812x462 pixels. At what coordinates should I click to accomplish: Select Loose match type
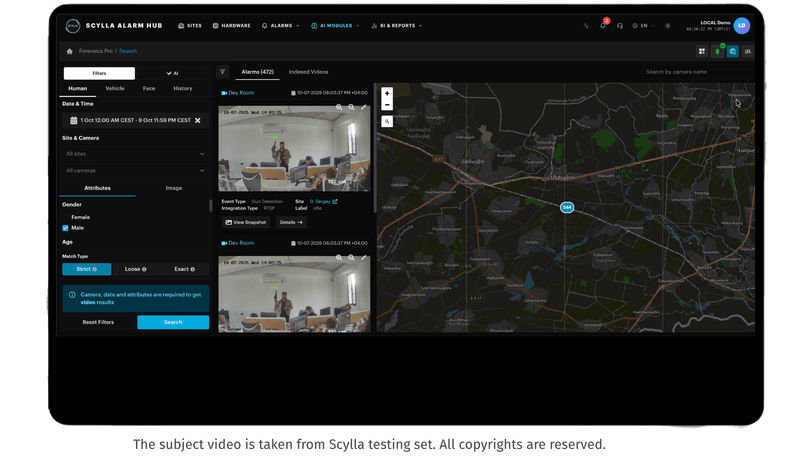tap(135, 269)
